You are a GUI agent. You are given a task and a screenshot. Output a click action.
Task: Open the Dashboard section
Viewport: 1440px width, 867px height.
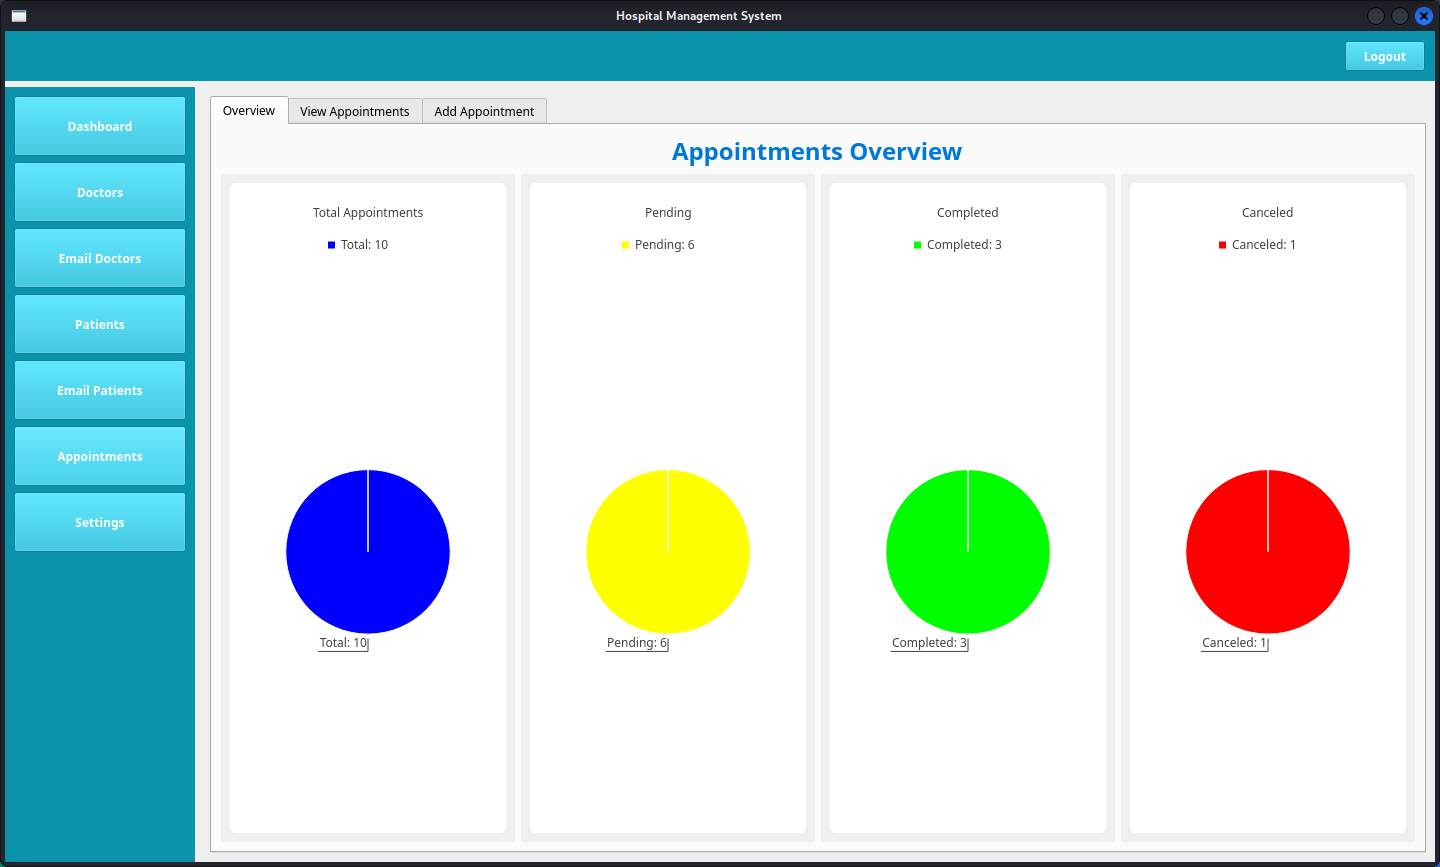point(99,126)
